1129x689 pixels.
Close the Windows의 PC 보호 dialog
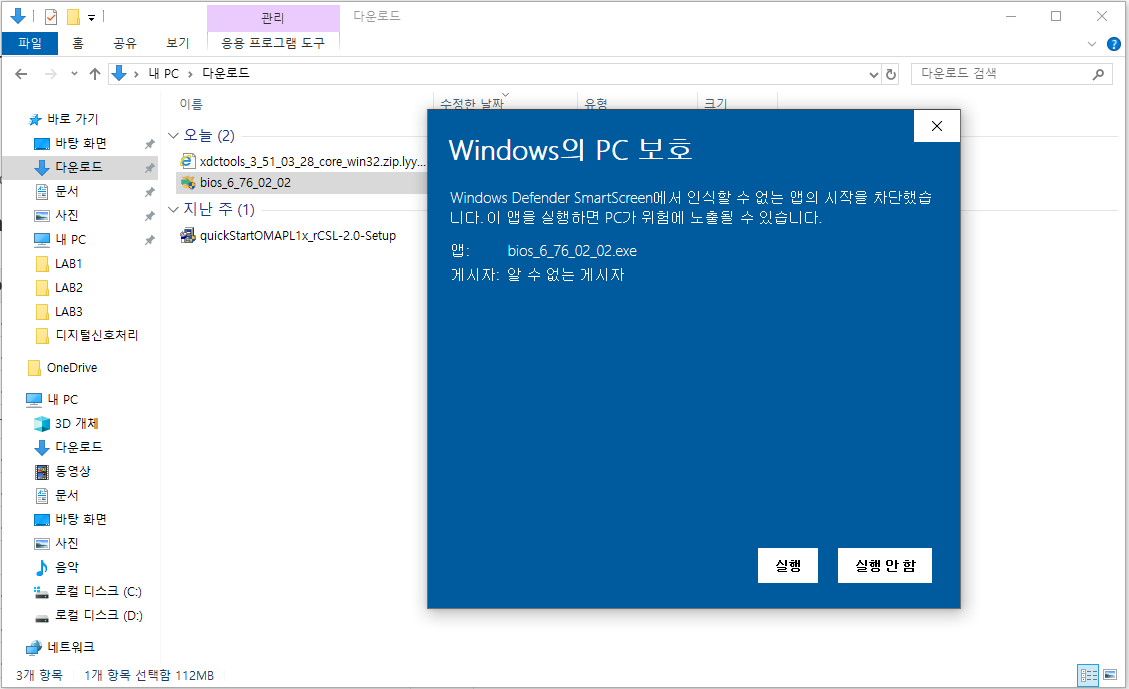point(937,126)
